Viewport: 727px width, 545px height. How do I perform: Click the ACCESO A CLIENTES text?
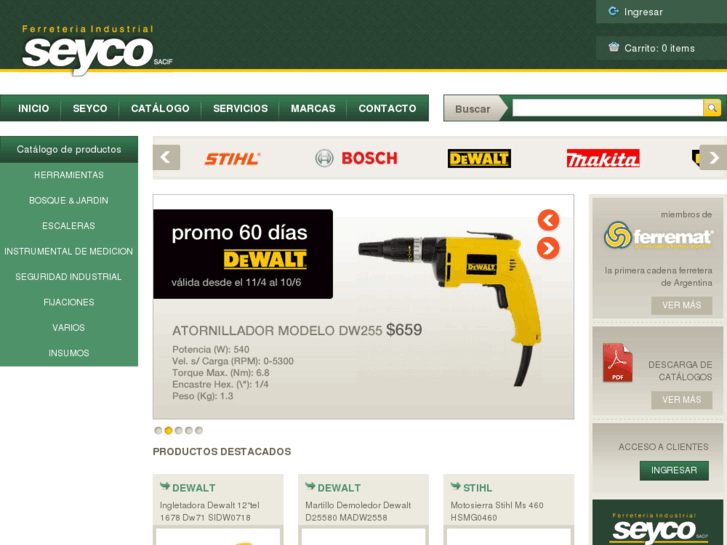click(x=663, y=447)
